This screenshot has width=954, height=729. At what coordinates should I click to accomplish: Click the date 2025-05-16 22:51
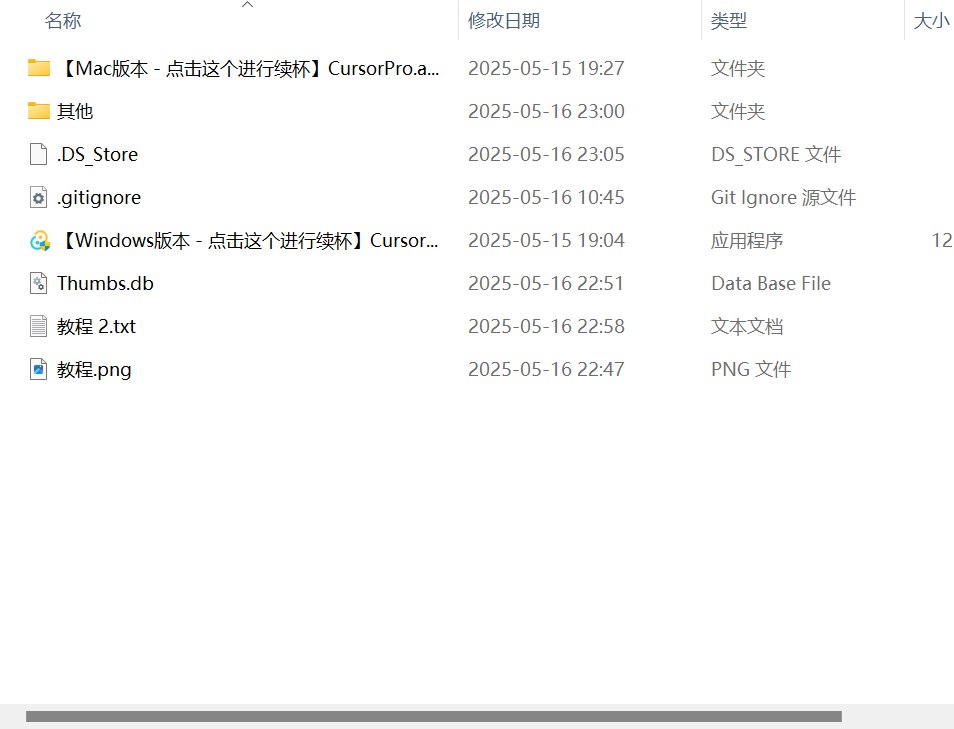546,284
